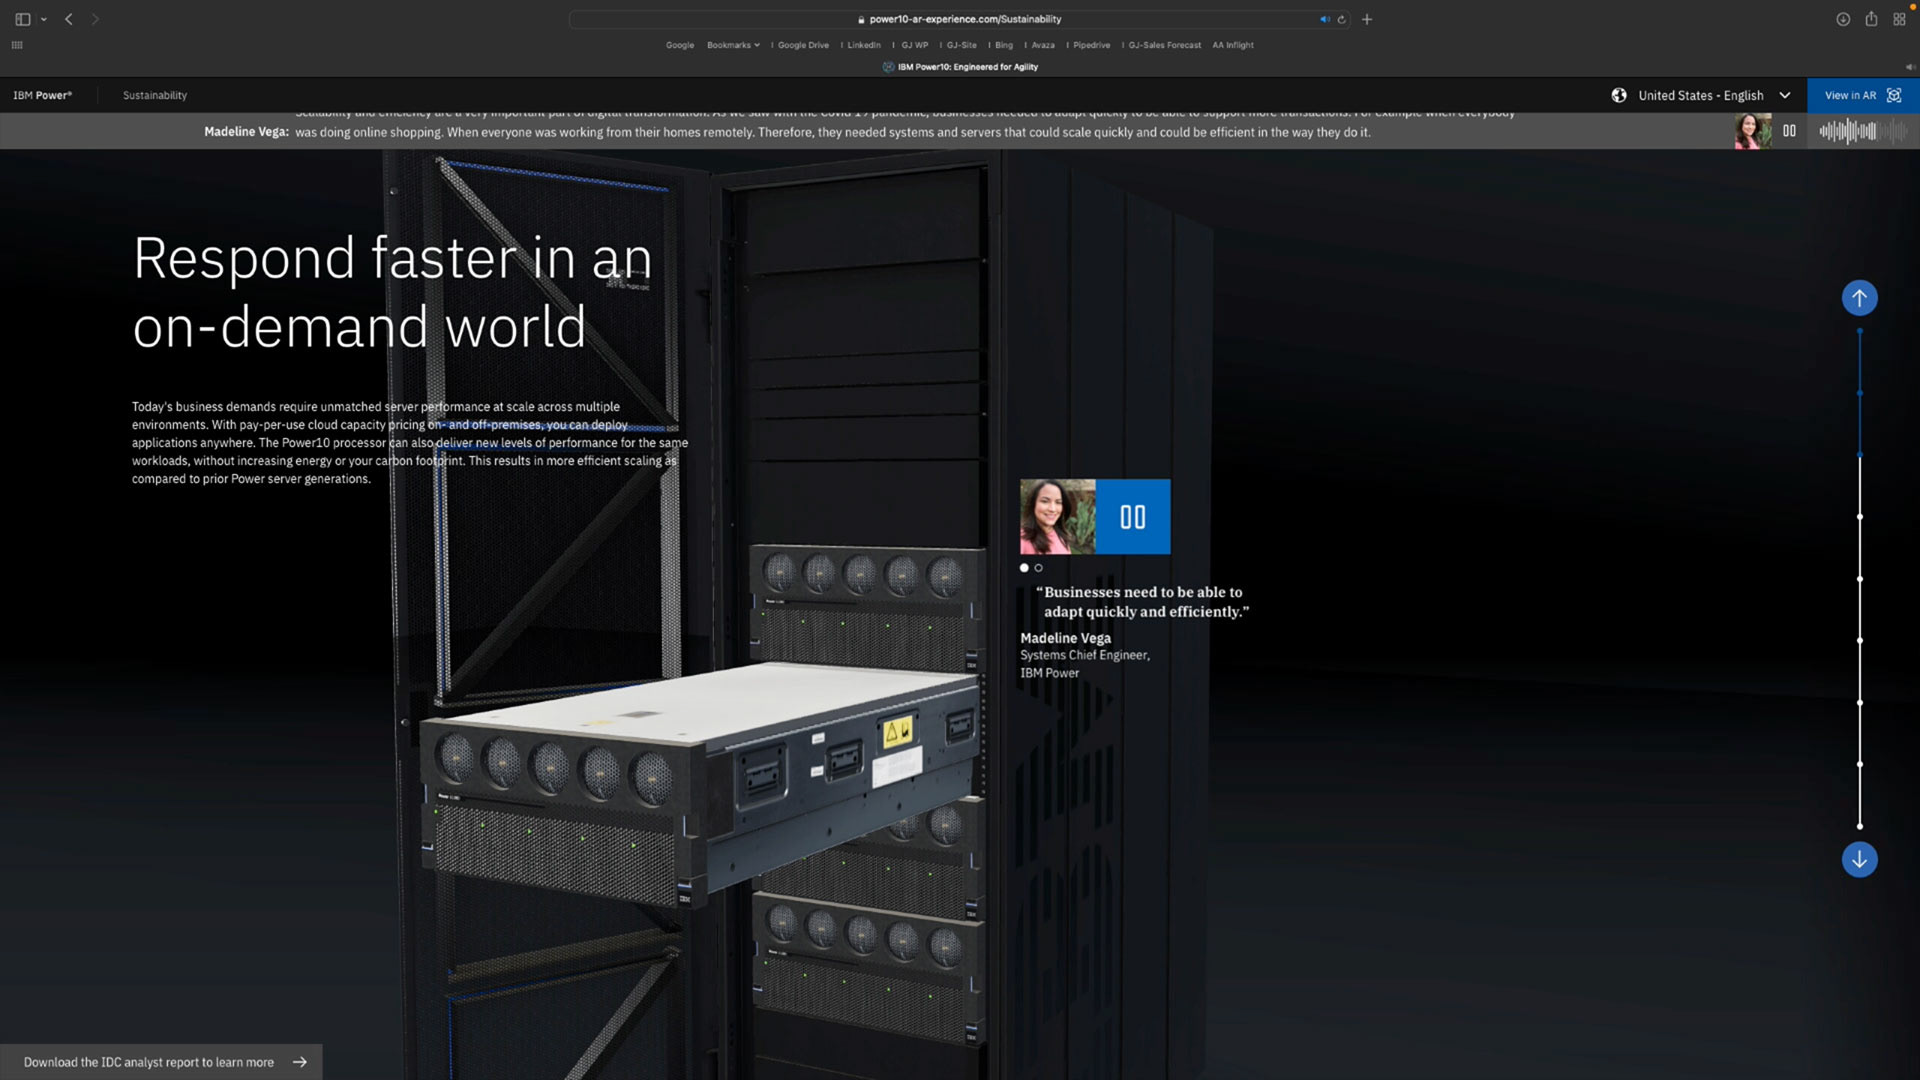Viewport: 1920px width, 1080px height.
Task: Open the Safari downloads icon
Action: coord(1842,19)
